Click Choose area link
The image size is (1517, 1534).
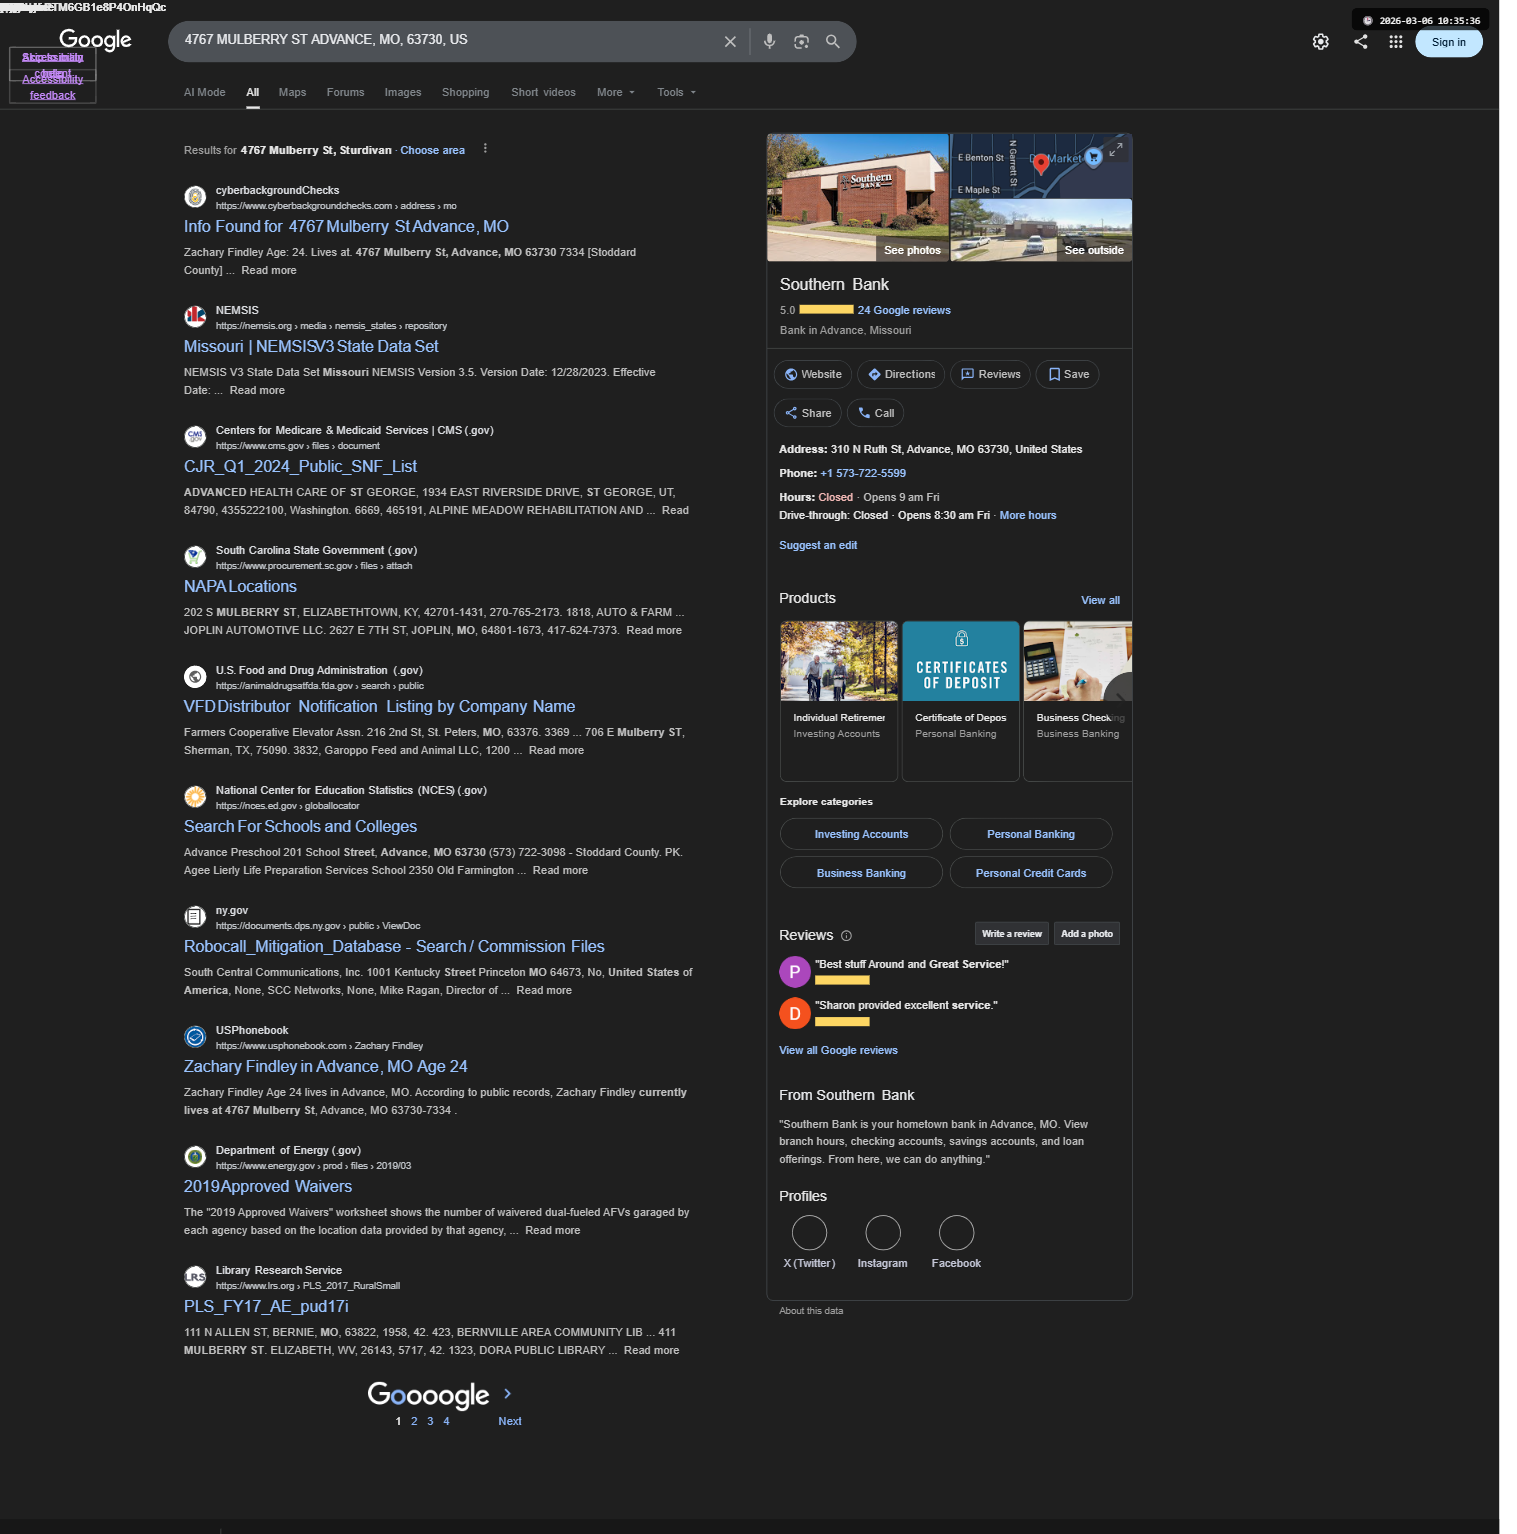[433, 151]
